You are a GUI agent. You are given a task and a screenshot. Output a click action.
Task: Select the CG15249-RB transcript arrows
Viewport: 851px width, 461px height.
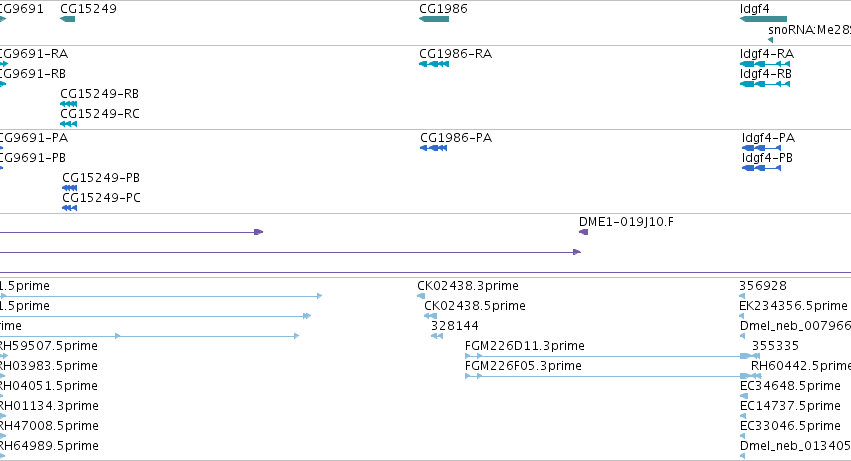pyautogui.click(x=68, y=104)
